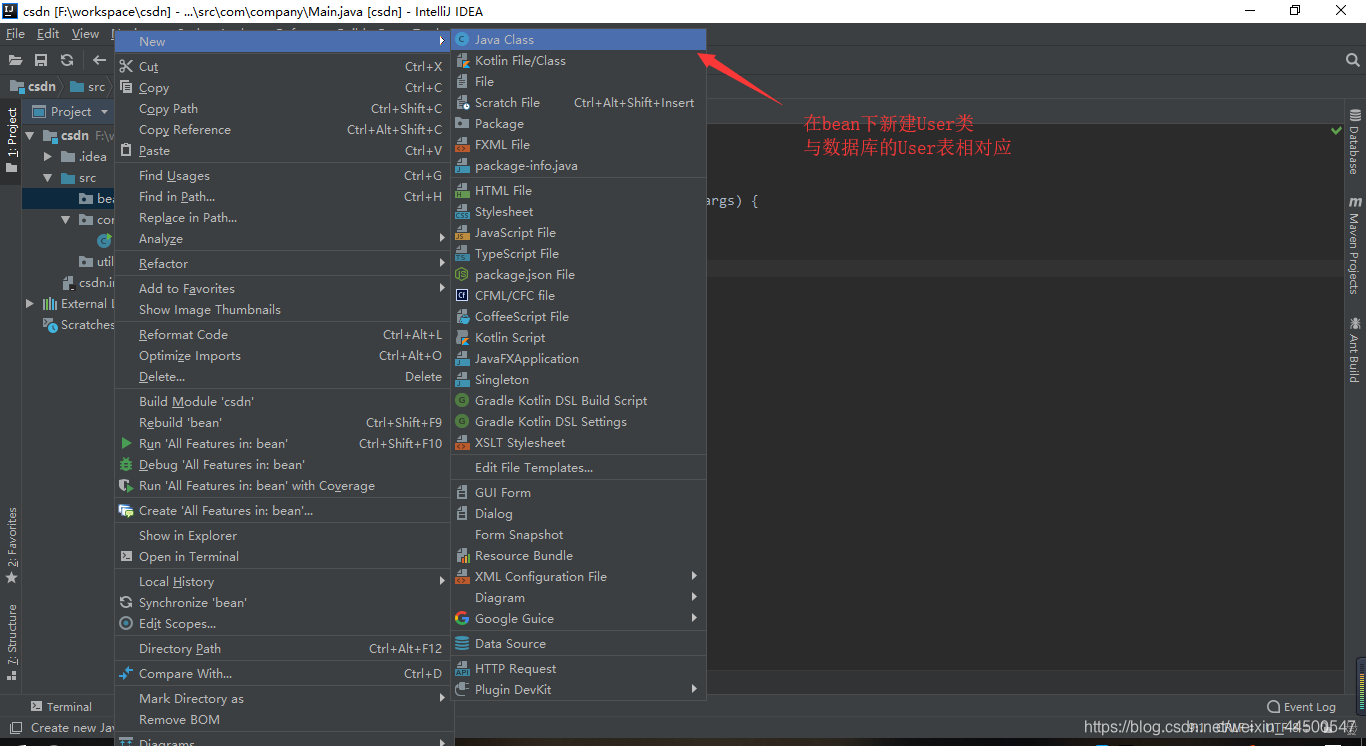The width and height of the screenshot is (1366, 746).
Task: Click the green Run icon for bean
Action: (126, 443)
